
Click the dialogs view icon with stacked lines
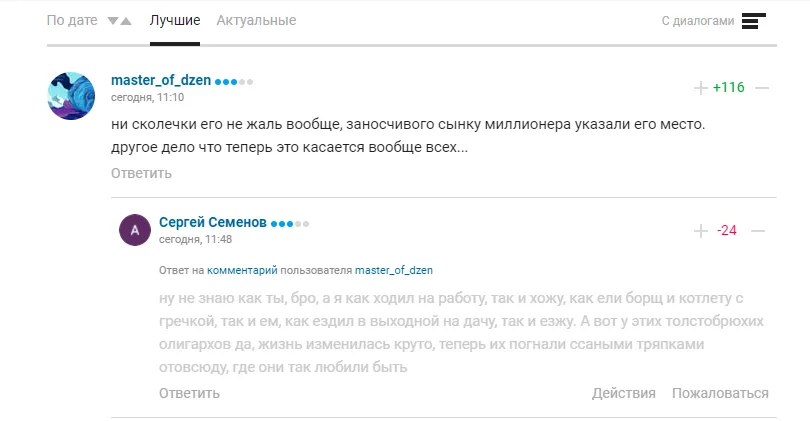pos(754,21)
